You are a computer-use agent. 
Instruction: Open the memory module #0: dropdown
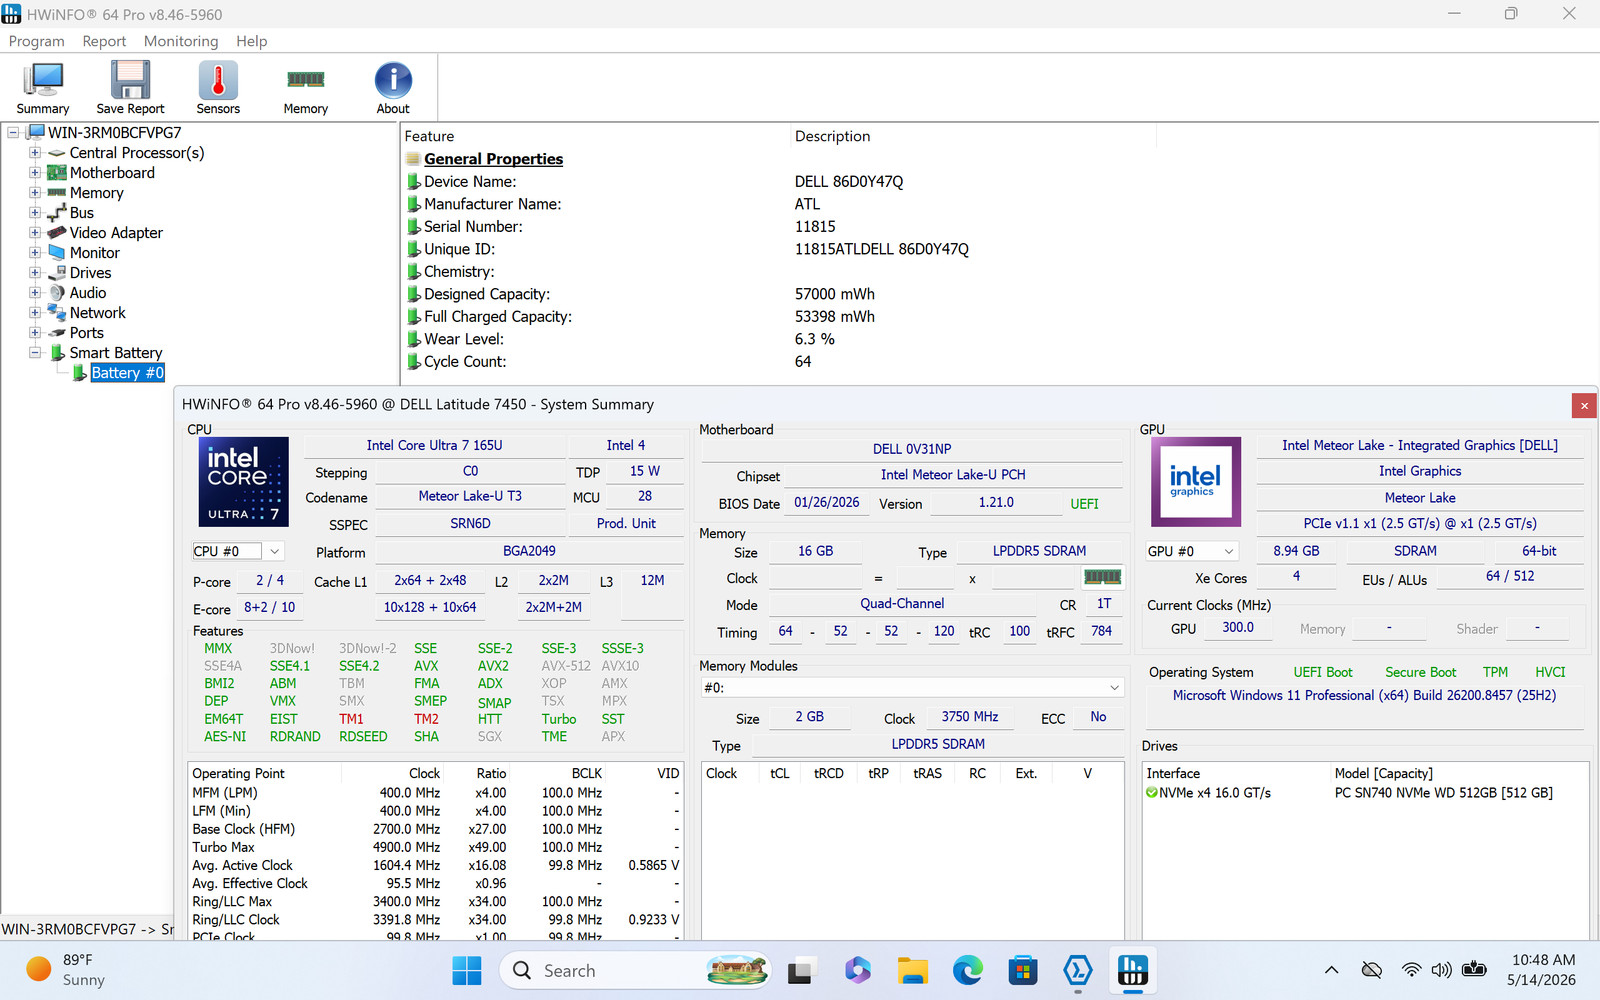coord(912,688)
